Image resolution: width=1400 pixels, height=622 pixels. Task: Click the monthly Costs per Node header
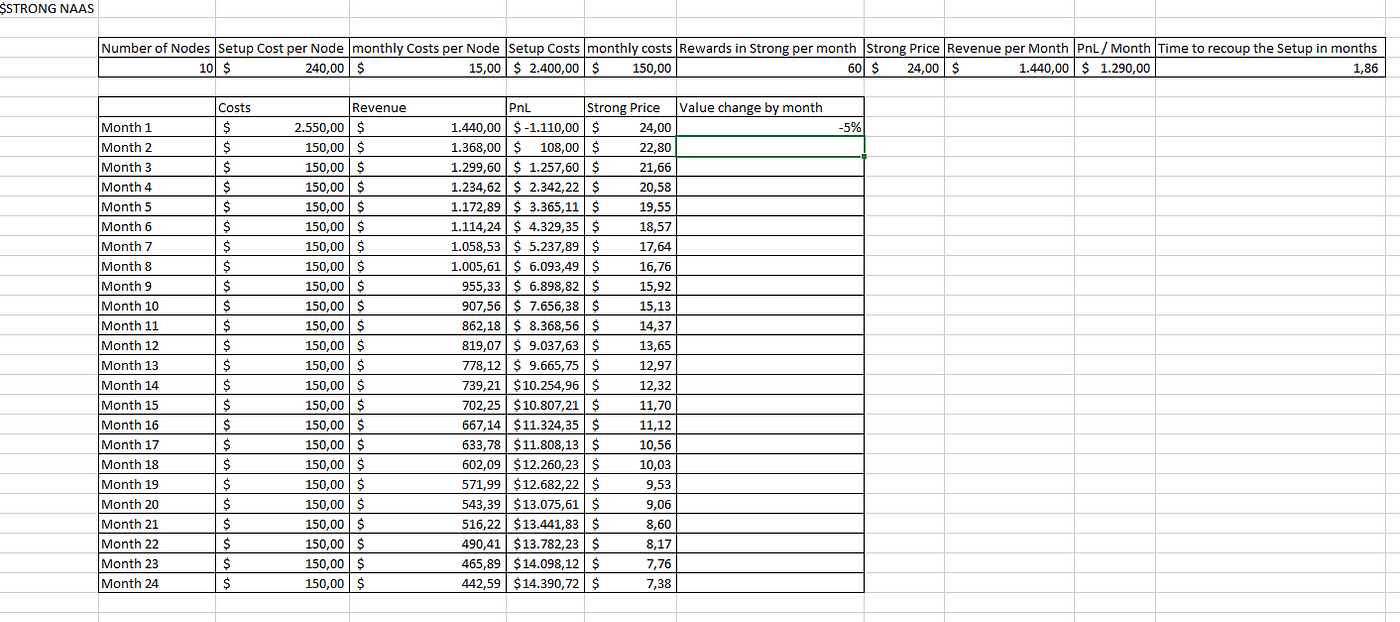427,48
